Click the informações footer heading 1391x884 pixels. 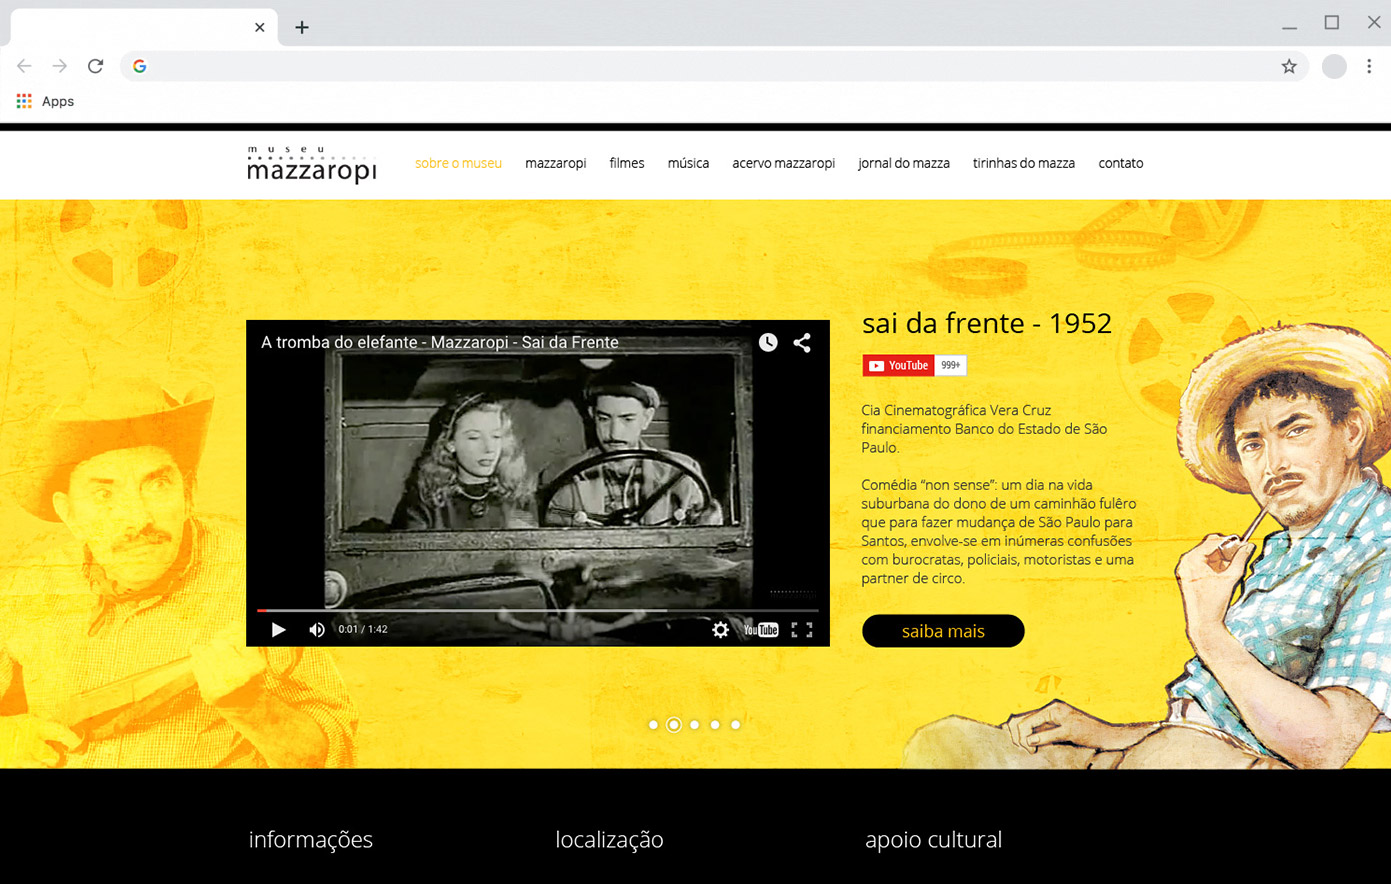(311, 839)
